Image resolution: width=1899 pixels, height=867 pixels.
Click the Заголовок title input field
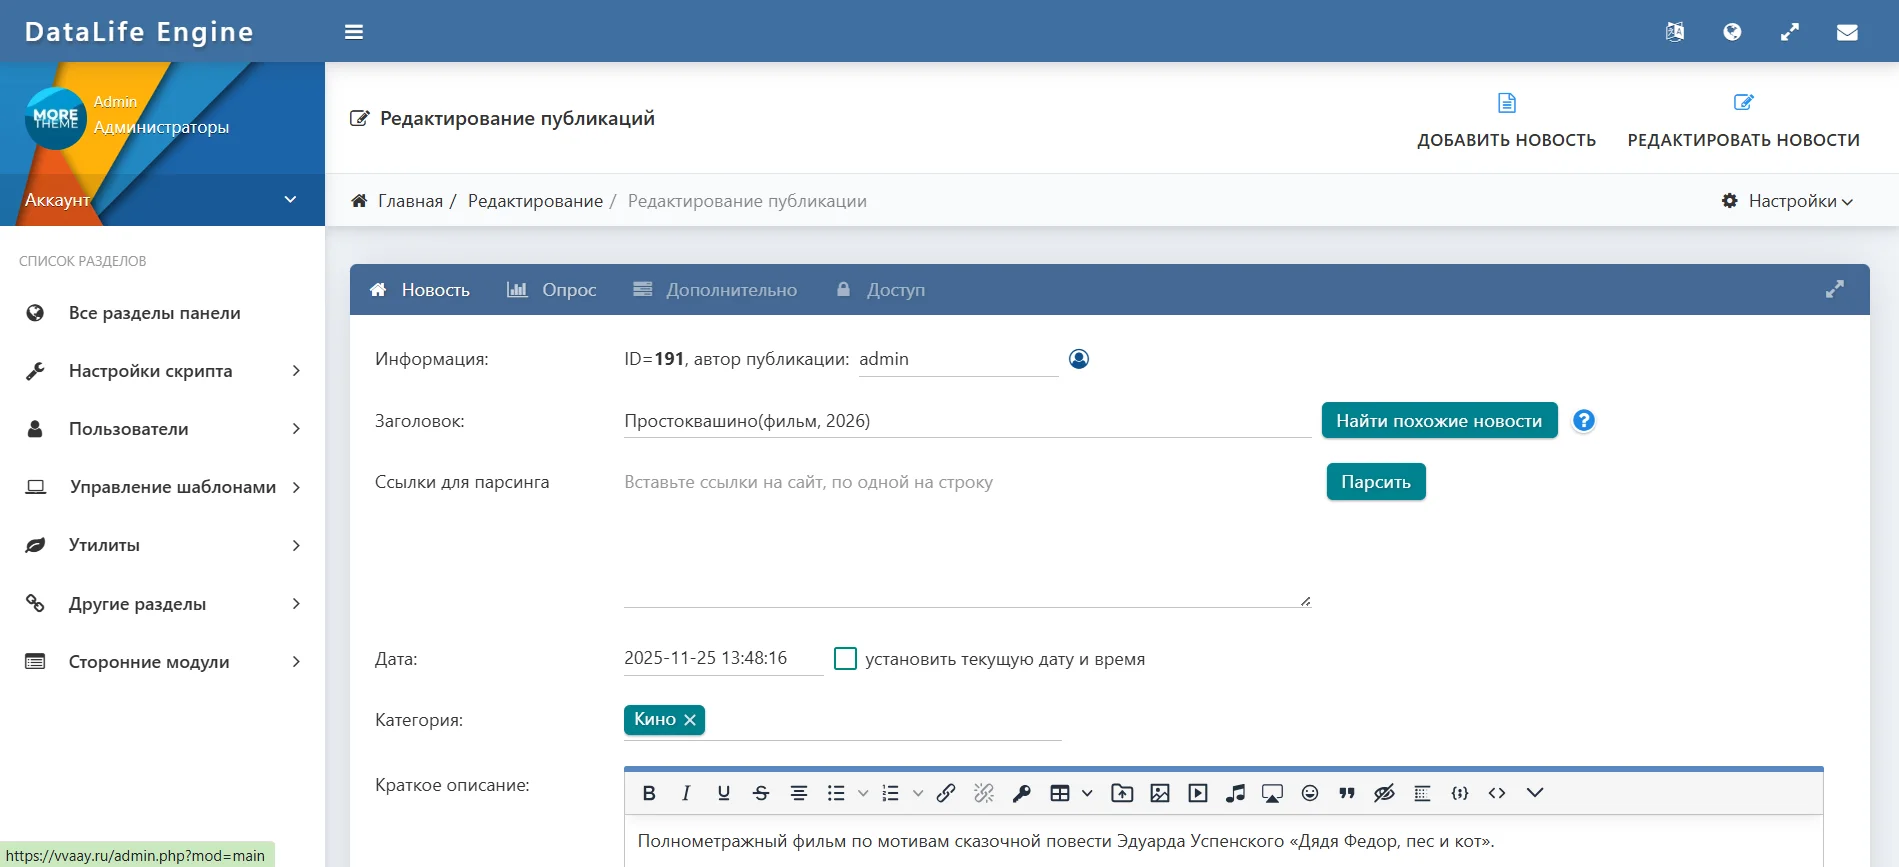tap(966, 421)
